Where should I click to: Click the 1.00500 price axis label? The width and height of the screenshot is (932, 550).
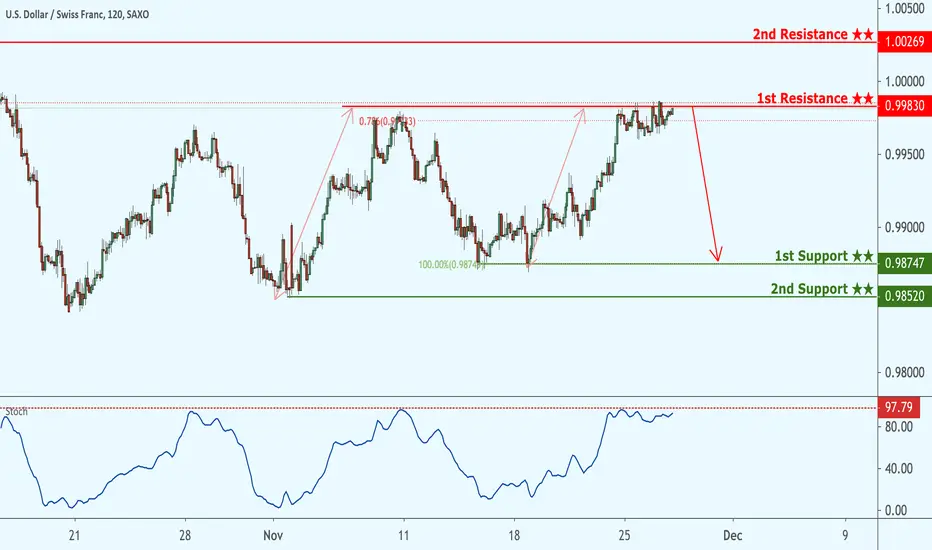tap(905, 8)
